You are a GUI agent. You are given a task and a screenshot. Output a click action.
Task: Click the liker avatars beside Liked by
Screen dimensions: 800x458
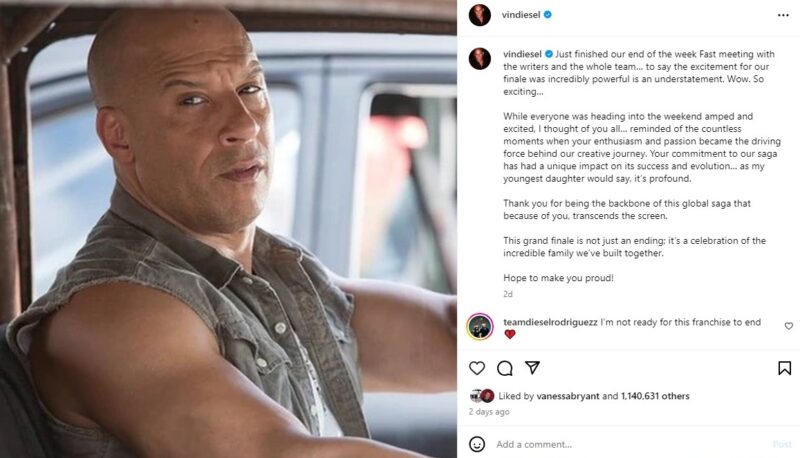(482, 396)
